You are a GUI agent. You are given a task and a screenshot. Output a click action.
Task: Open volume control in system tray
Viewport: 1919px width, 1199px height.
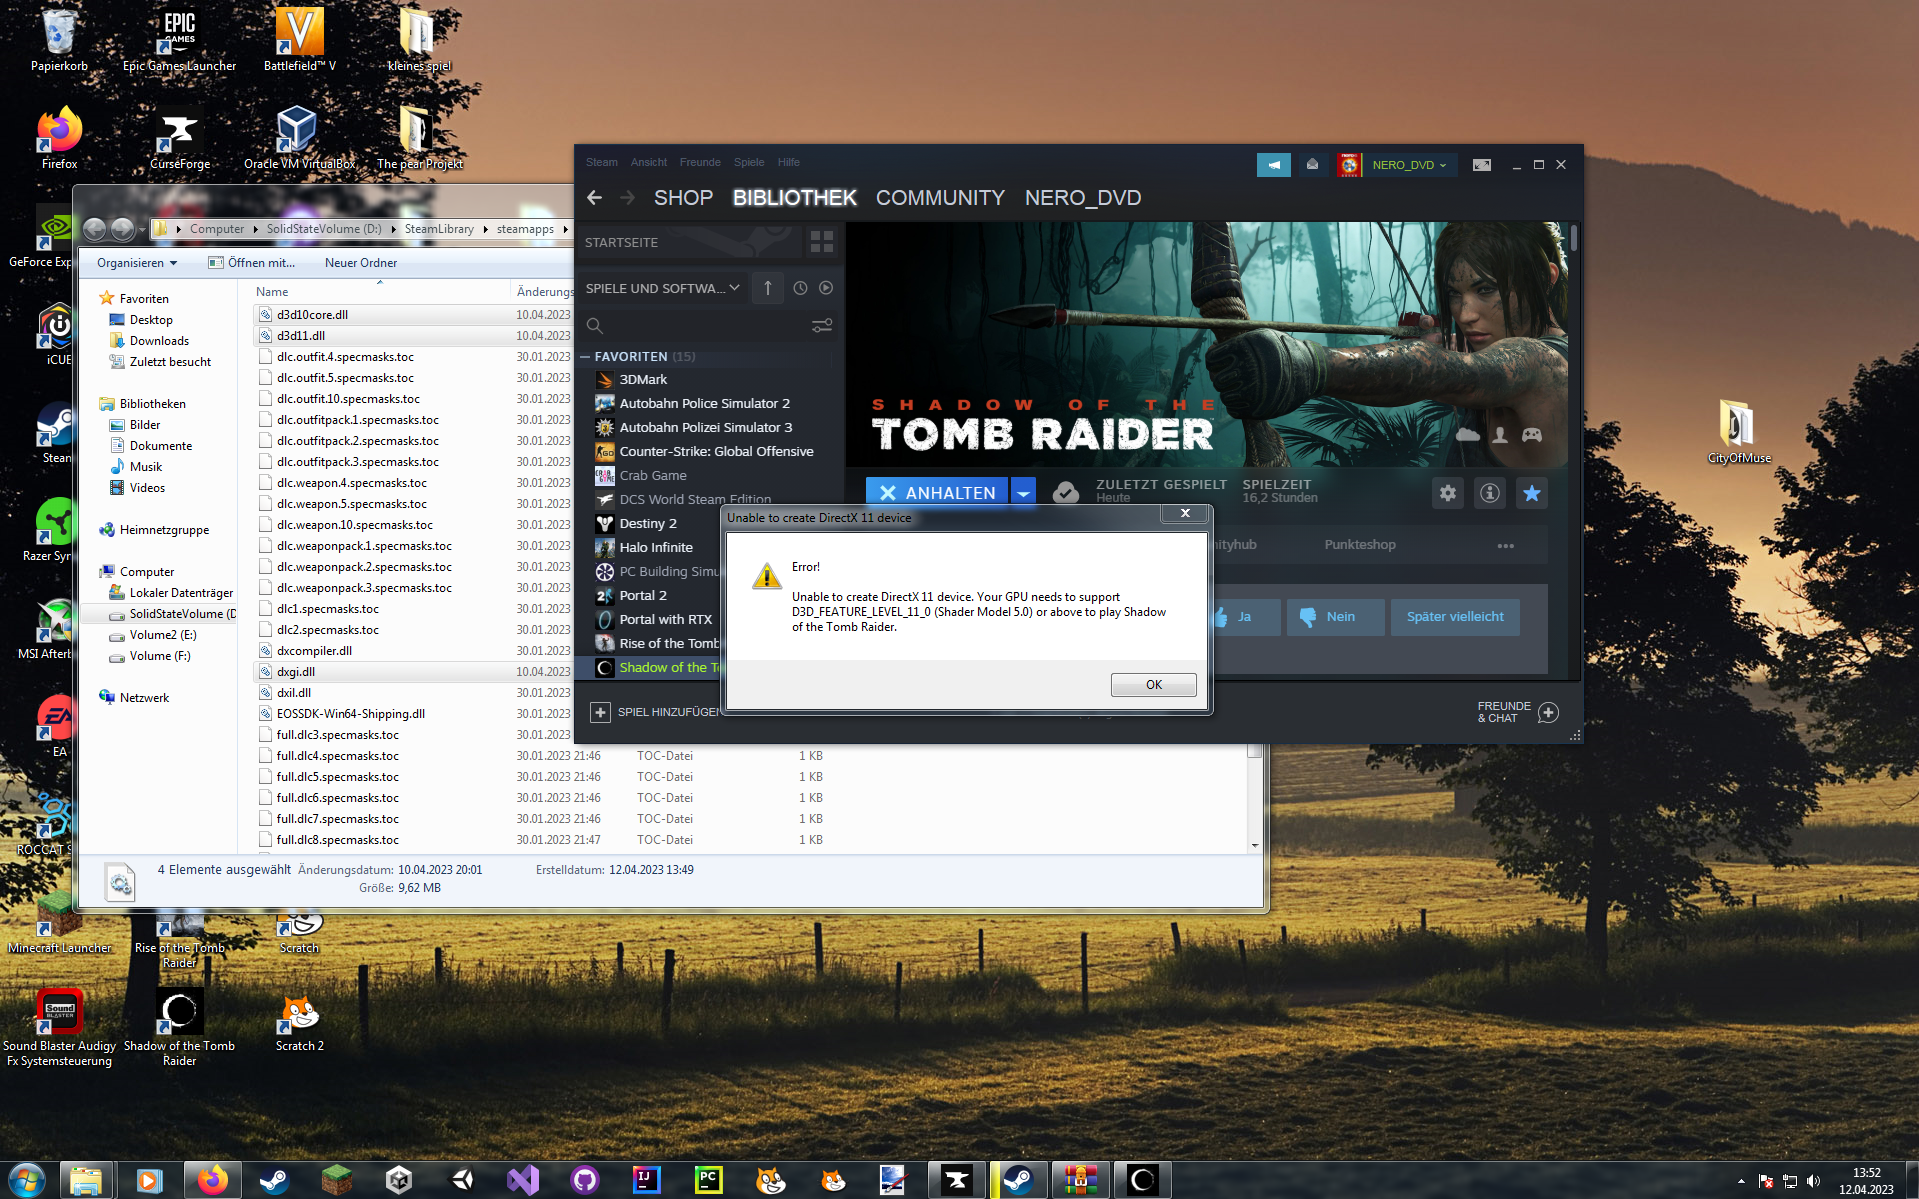[1814, 1181]
